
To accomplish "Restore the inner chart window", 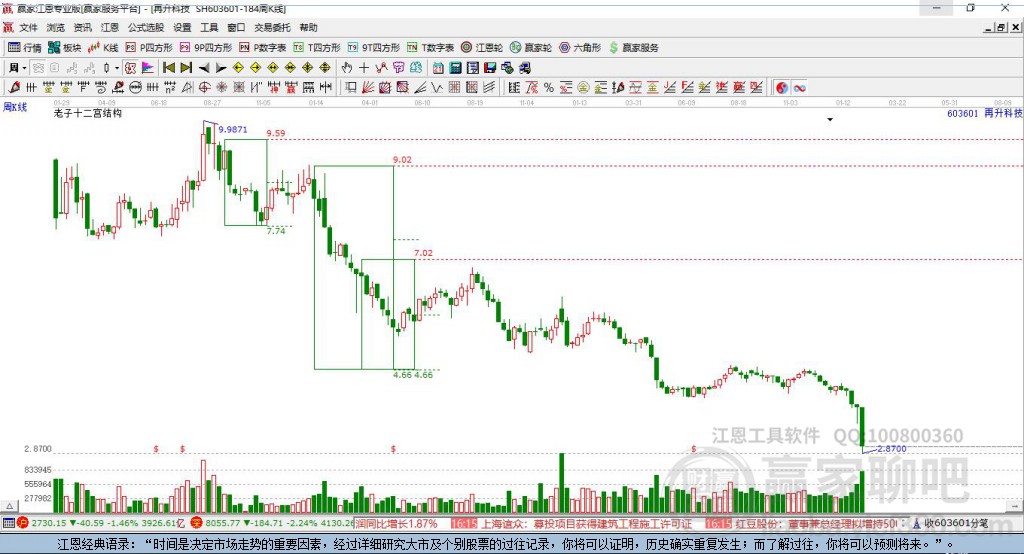I will tap(1001, 27).
